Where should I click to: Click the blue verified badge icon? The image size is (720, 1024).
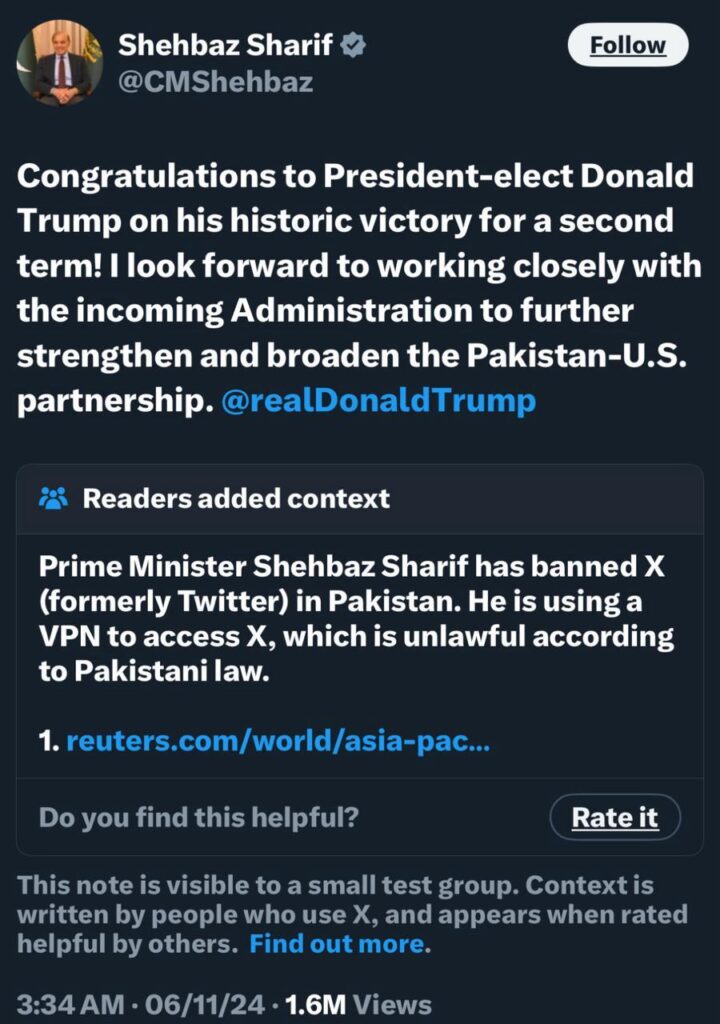(354, 45)
